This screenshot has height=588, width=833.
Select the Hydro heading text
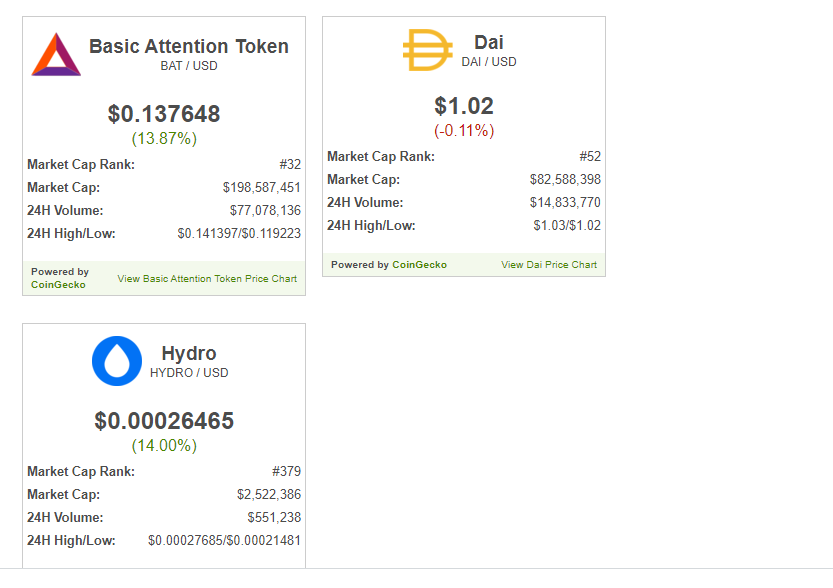[x=189, y=353]
